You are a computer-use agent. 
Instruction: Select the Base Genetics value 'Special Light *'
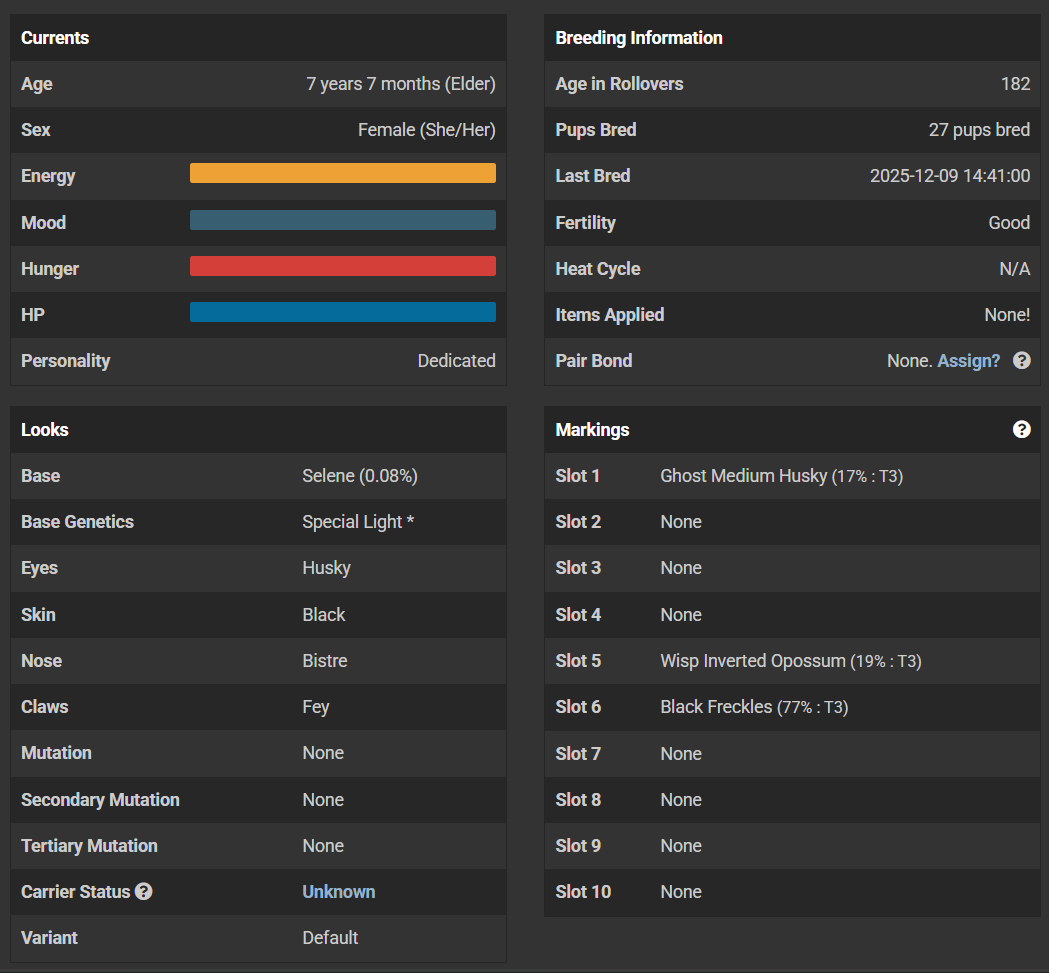(358, 522)
